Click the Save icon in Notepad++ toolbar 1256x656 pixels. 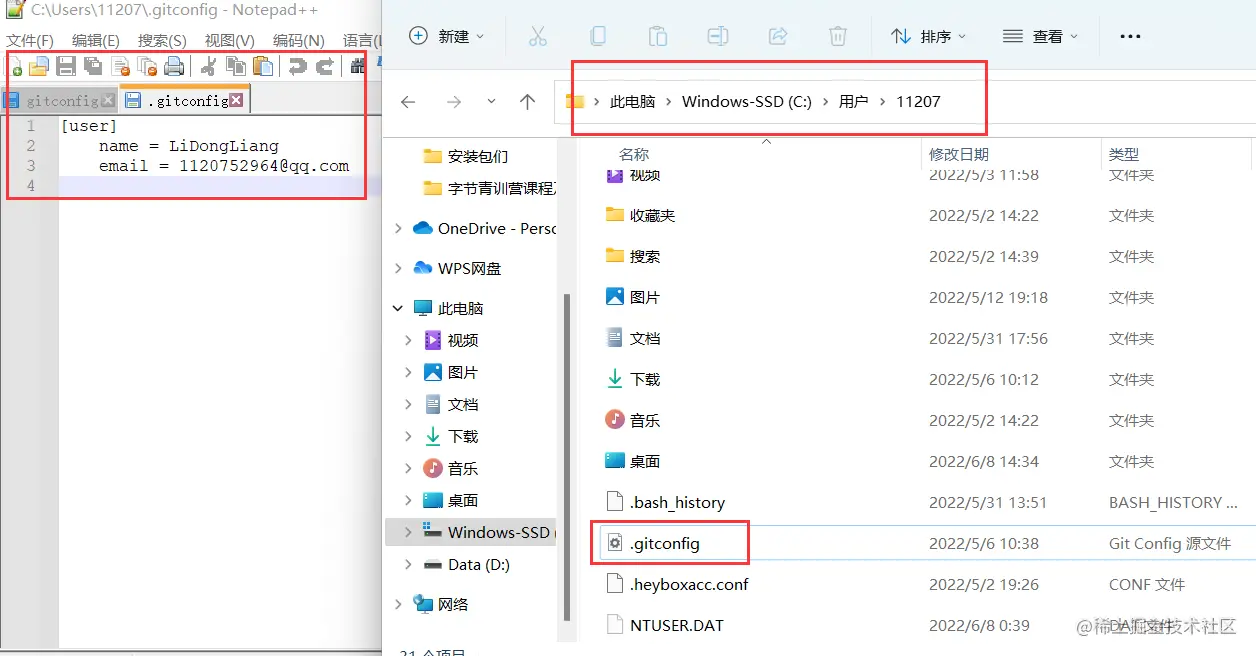coord(66,67)
